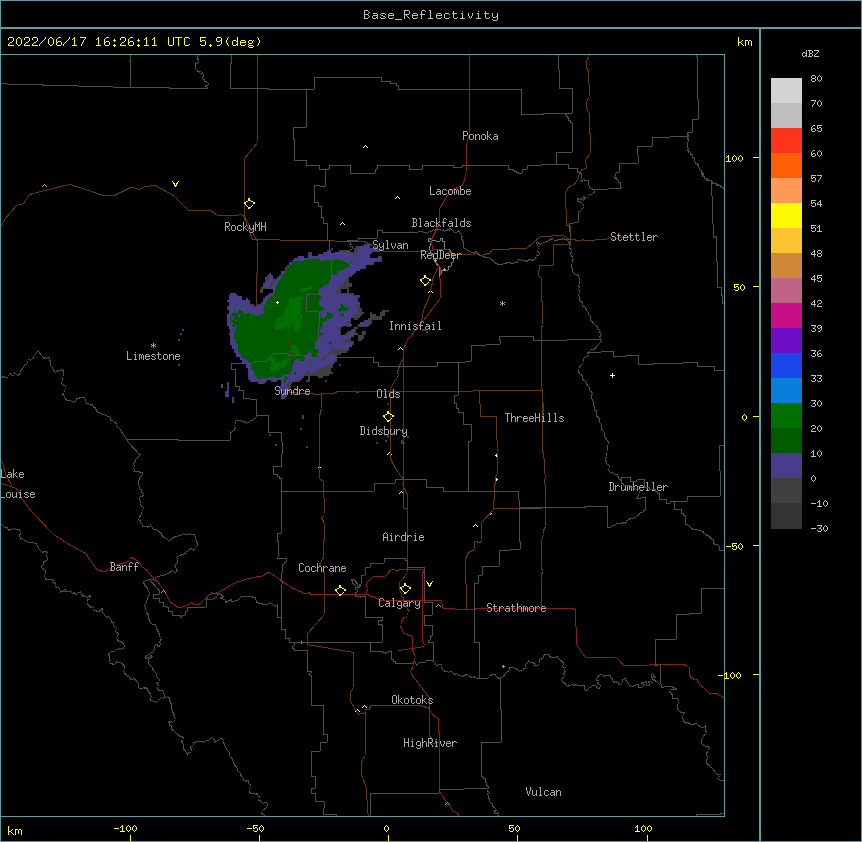Click the Lacombe city label
The height and width of the screenshot is (842, 862).
click(x=450, y=191)
